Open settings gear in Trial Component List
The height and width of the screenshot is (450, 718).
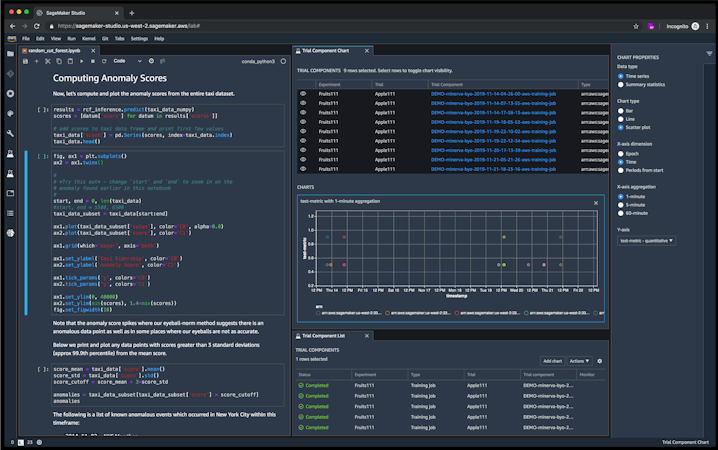tap(600, 361)
